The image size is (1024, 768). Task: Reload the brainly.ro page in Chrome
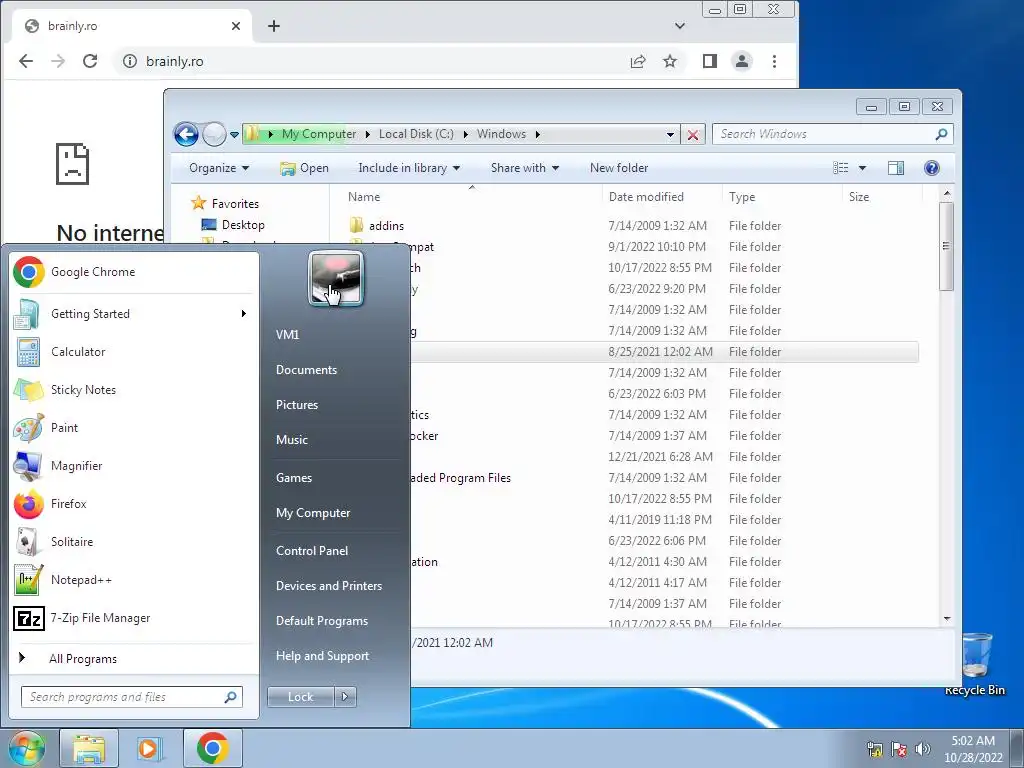90,61
